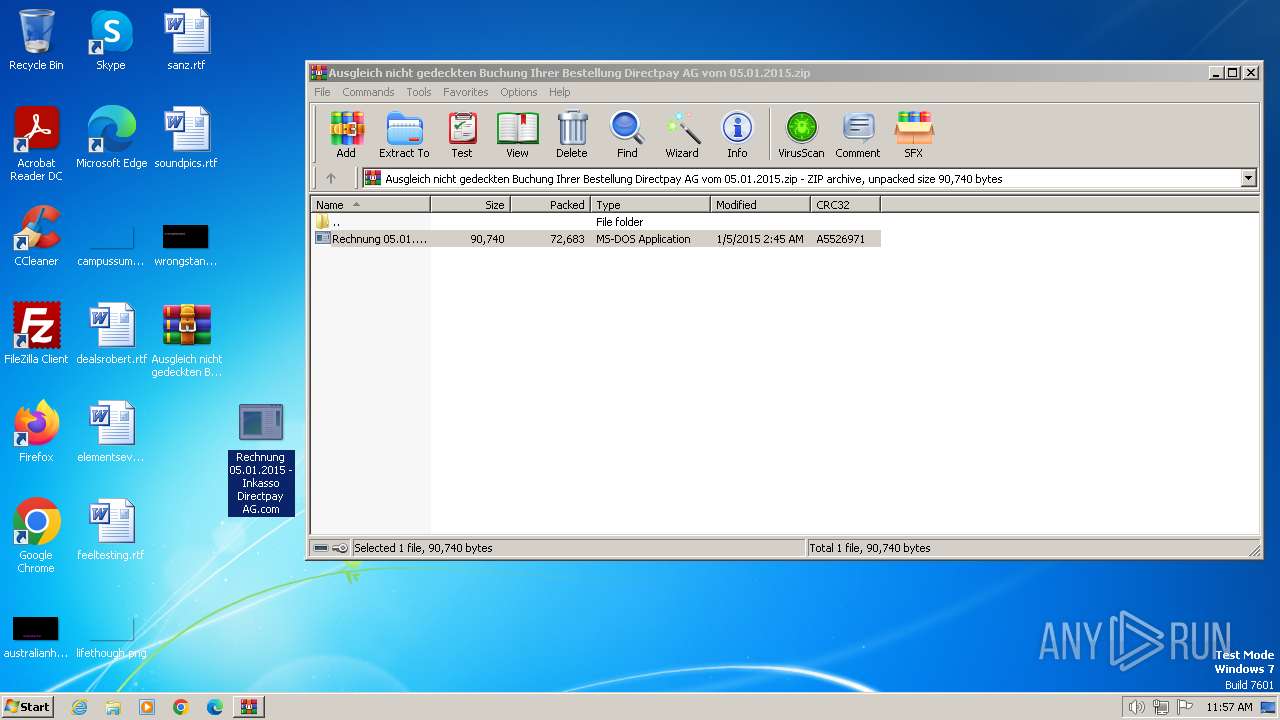Image resolution: width=1280 pixels, height=720 pixels.
Task: Run the Test archive tool
Action: pos(461,135)
